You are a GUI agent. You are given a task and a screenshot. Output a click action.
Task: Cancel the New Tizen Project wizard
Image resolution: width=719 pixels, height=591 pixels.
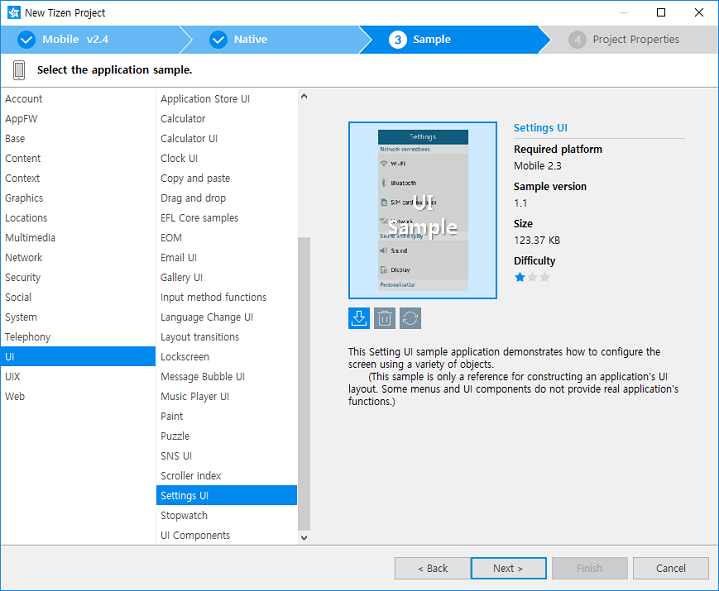pyautogui.click(x=670, y=568)
